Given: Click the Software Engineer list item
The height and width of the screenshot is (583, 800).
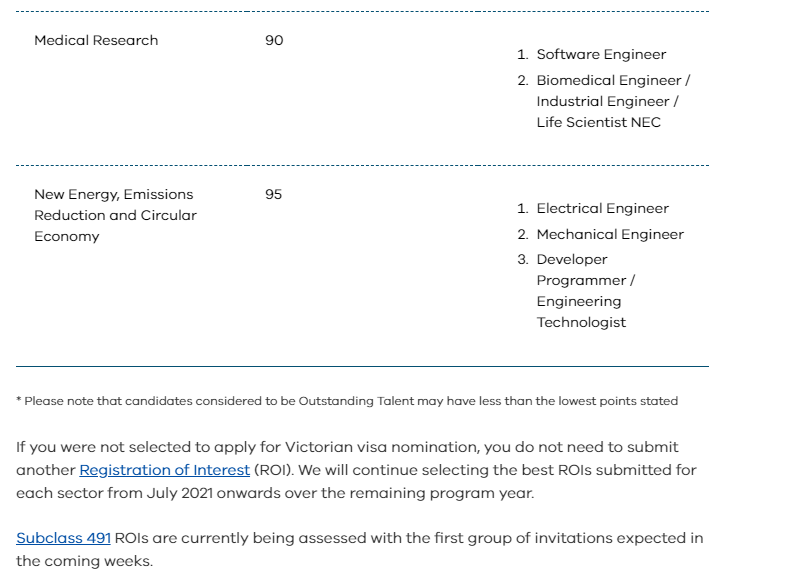Looking at the screenshot, I should pyautogui.click(x=601, y=55).
